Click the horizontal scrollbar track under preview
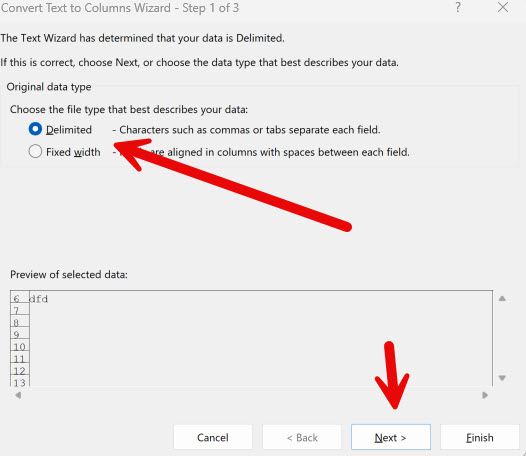This screenshot has width=526, height=456. coord(252,395)
